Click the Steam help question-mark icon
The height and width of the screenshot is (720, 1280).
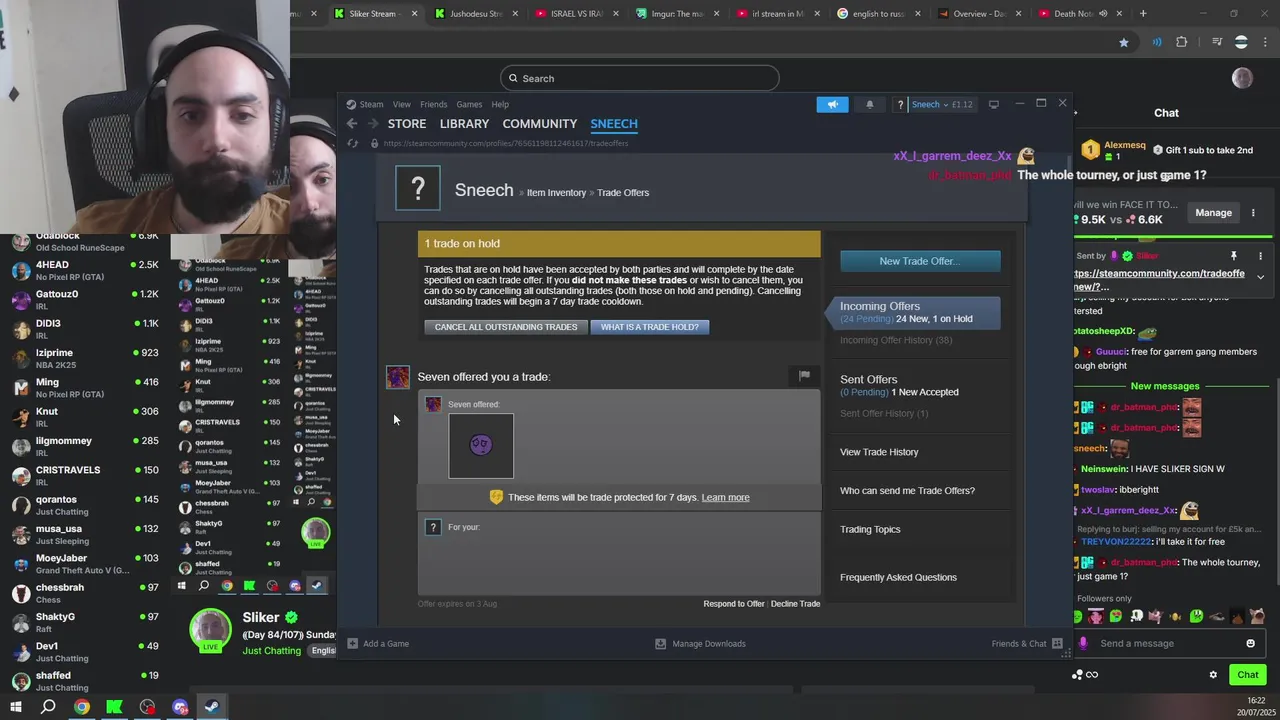[900, 104]
